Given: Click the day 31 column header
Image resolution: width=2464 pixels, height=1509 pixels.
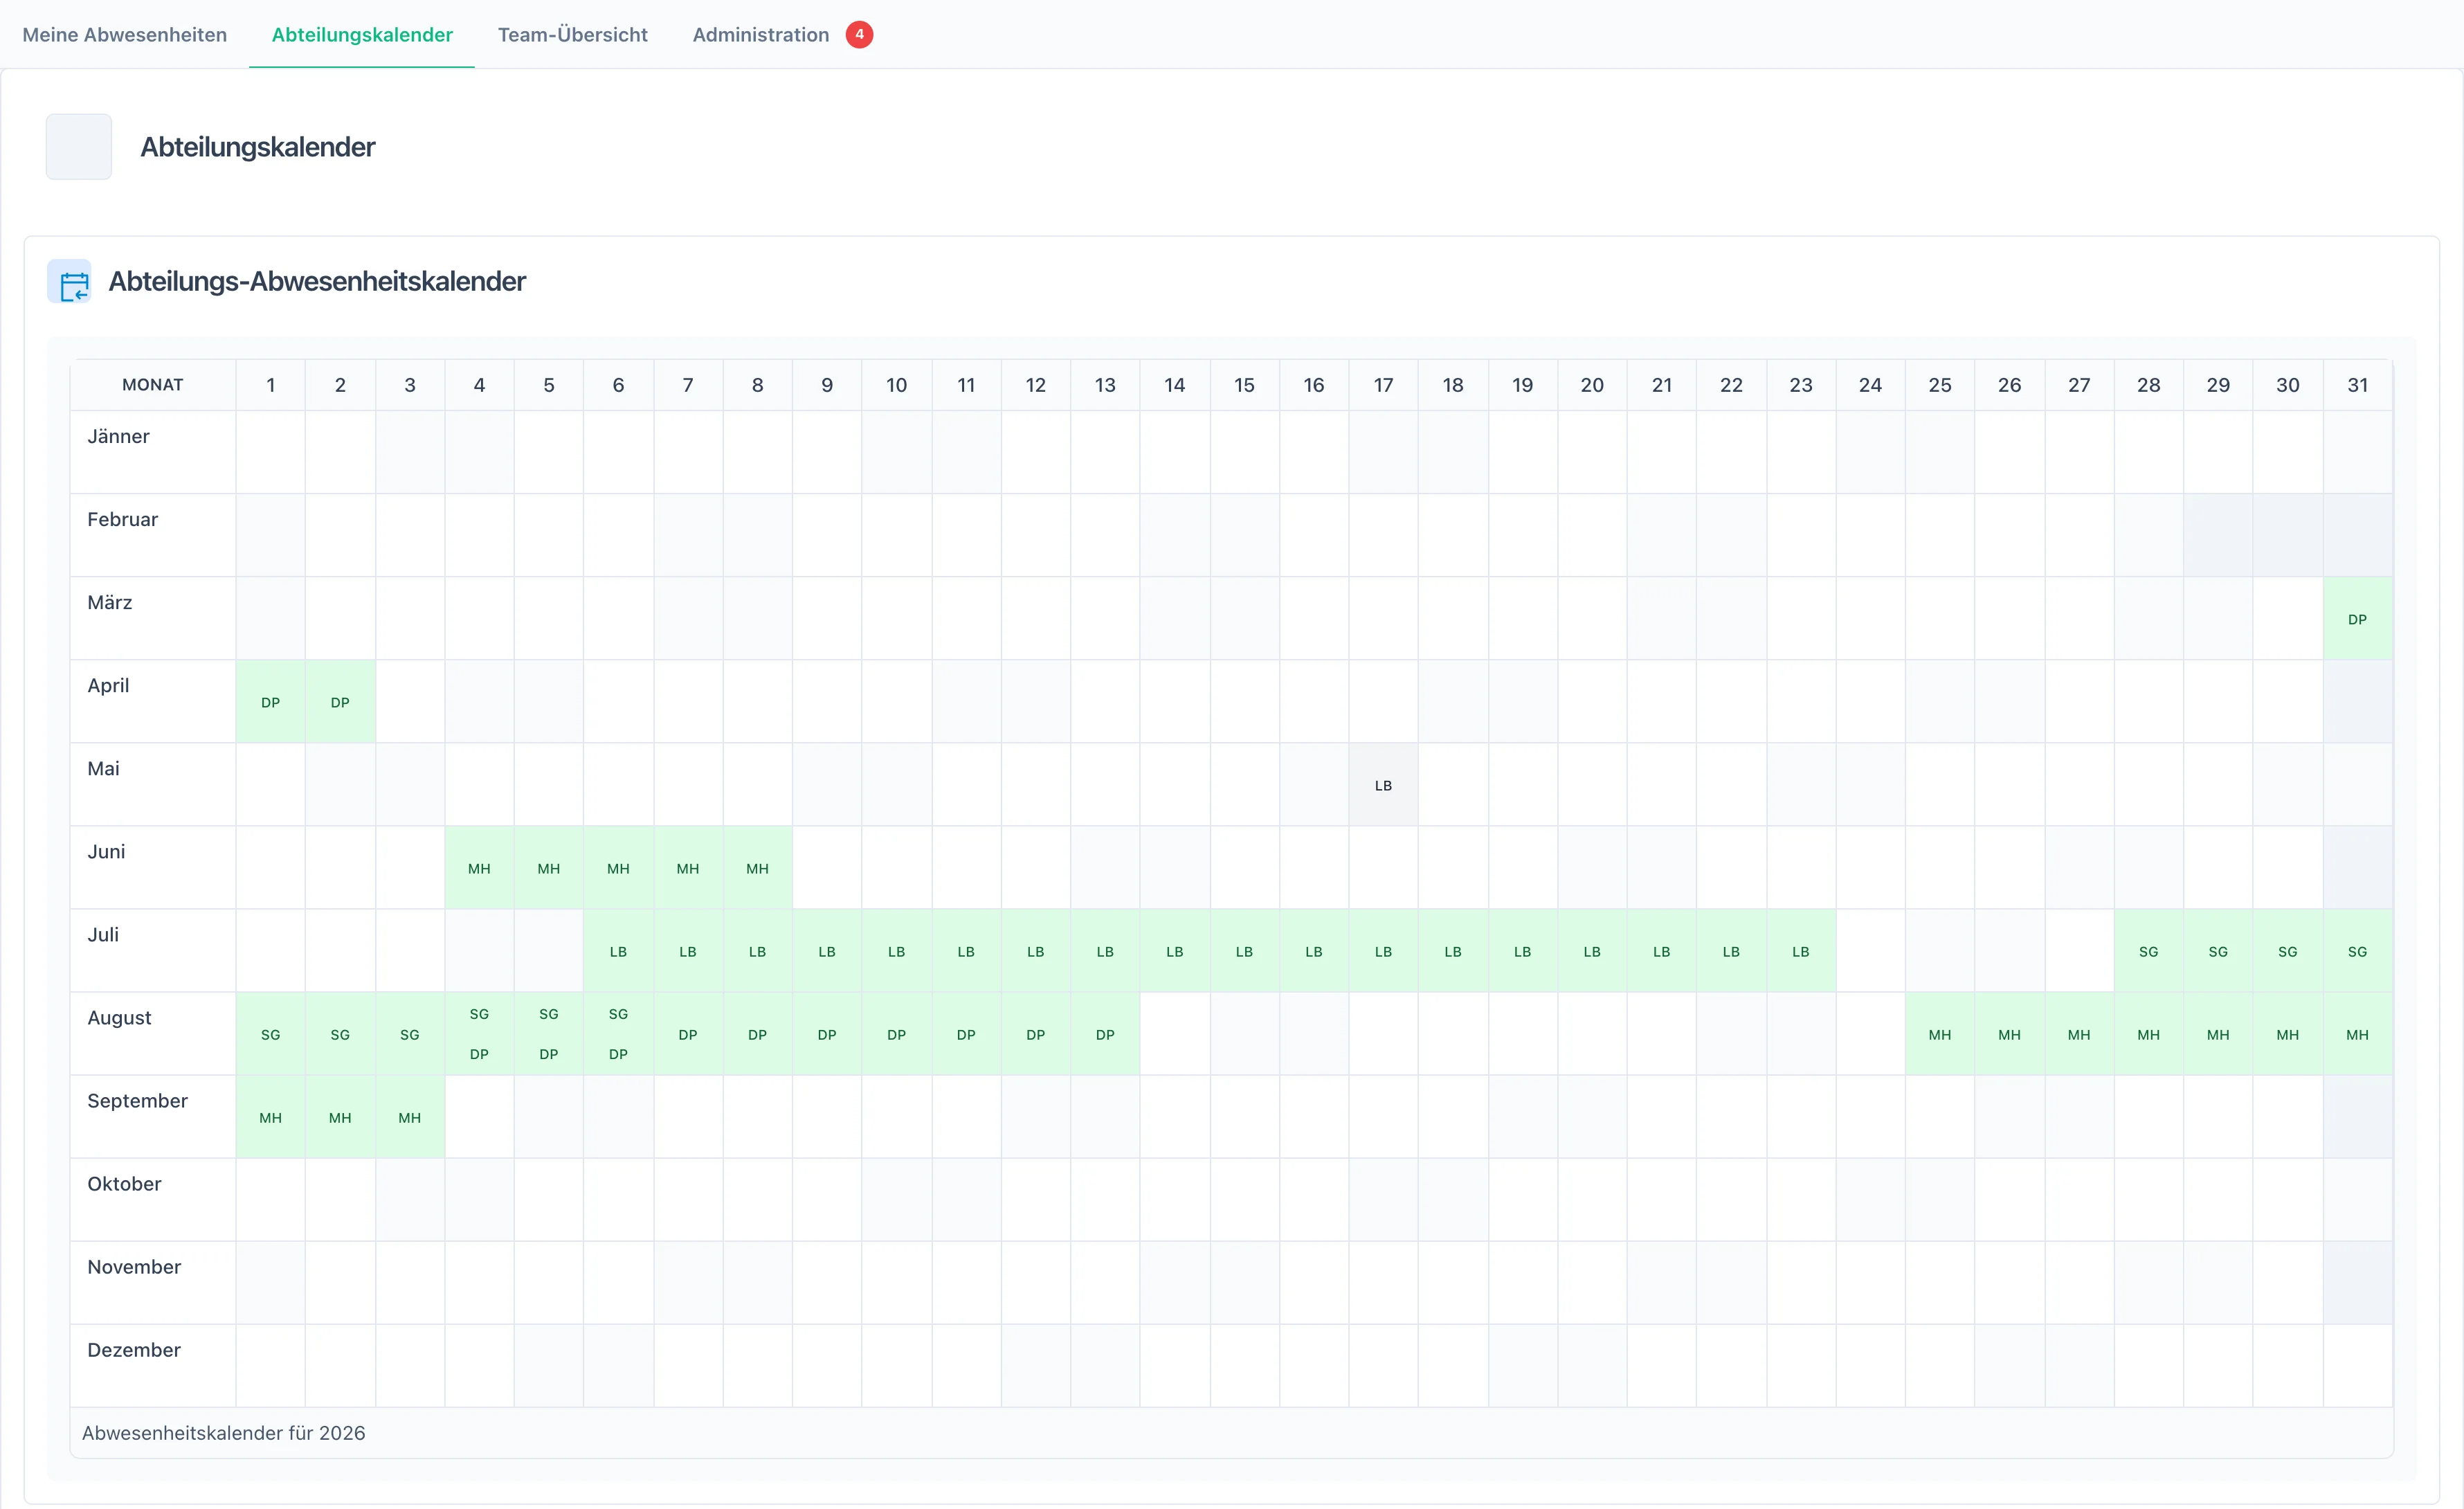Looking at the screenshot, I should tap(2358, 385).
